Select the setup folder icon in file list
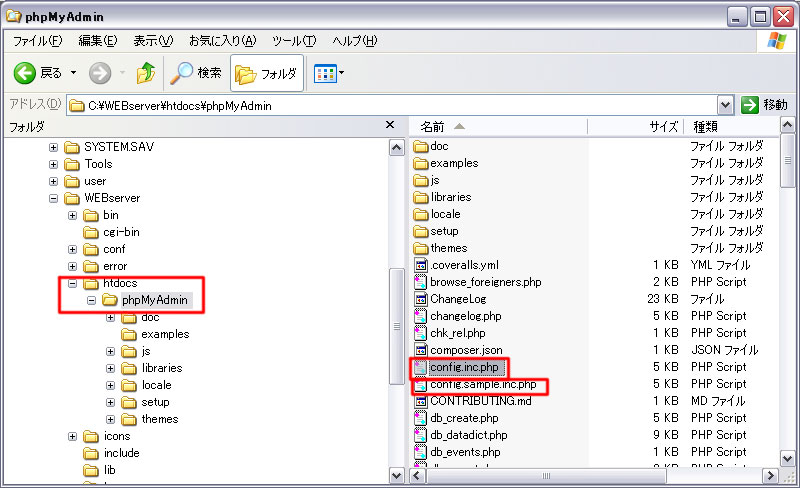Screen dimensions: 800x488 421,231
